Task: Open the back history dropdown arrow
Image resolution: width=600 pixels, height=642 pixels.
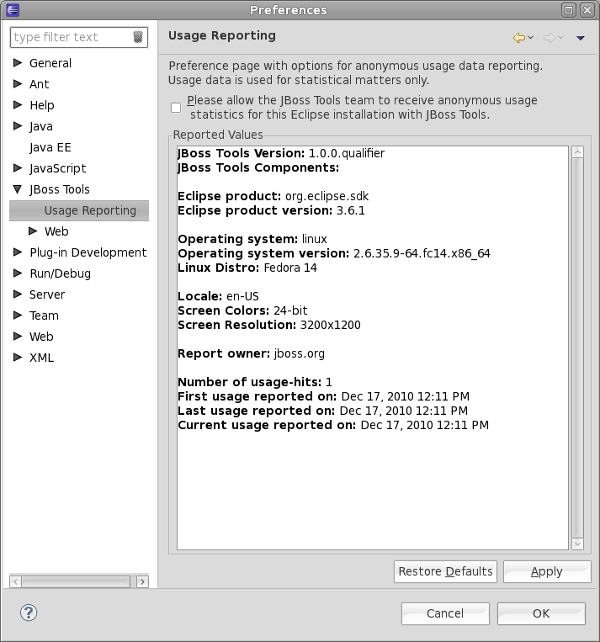Action: tap(530, 38)
